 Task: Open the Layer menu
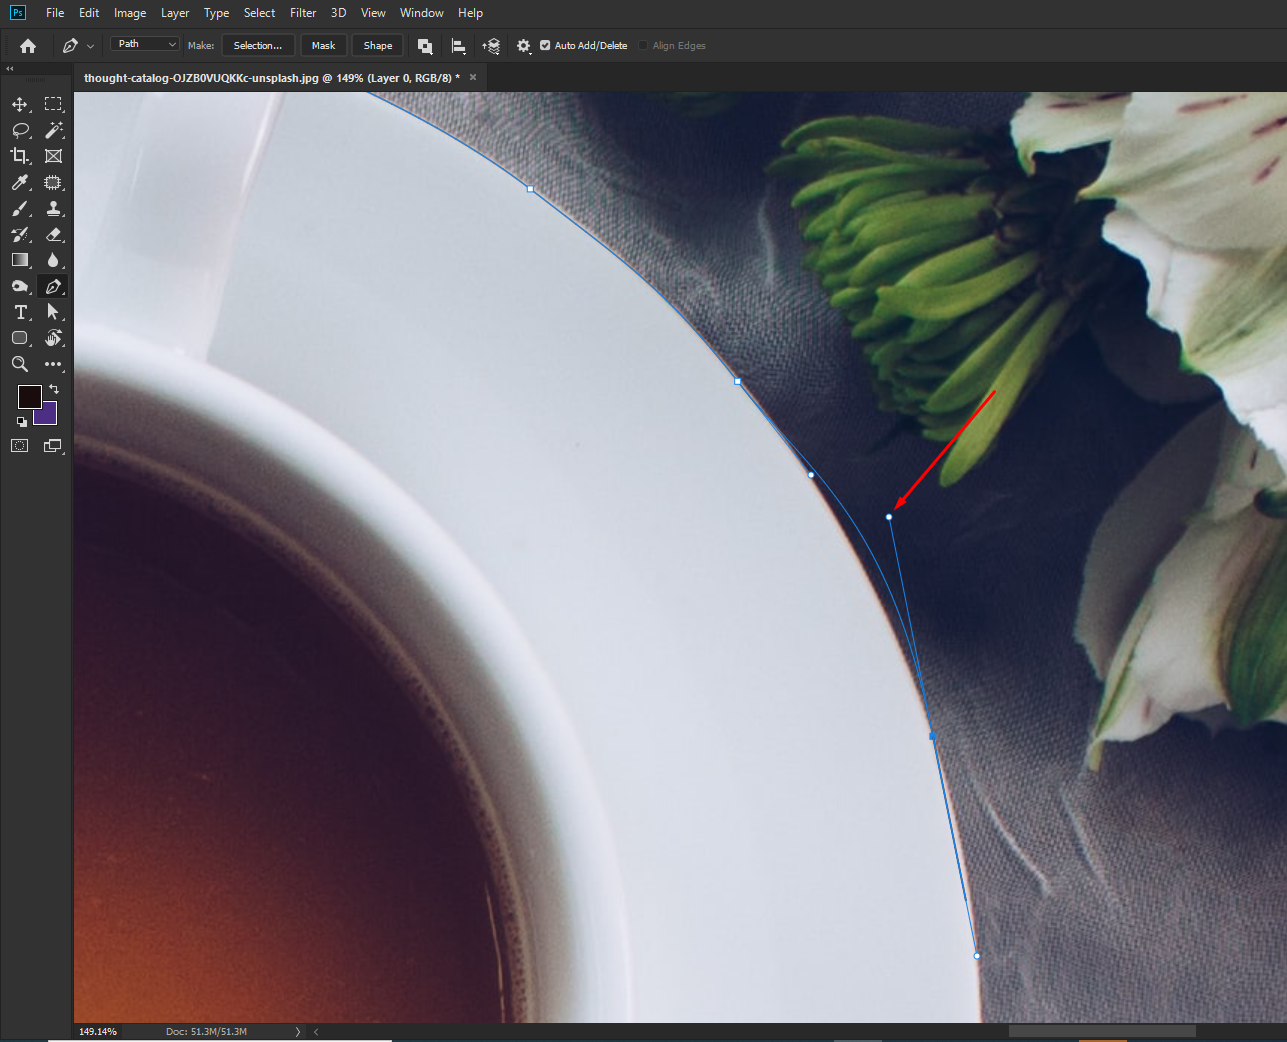[175, 13]
